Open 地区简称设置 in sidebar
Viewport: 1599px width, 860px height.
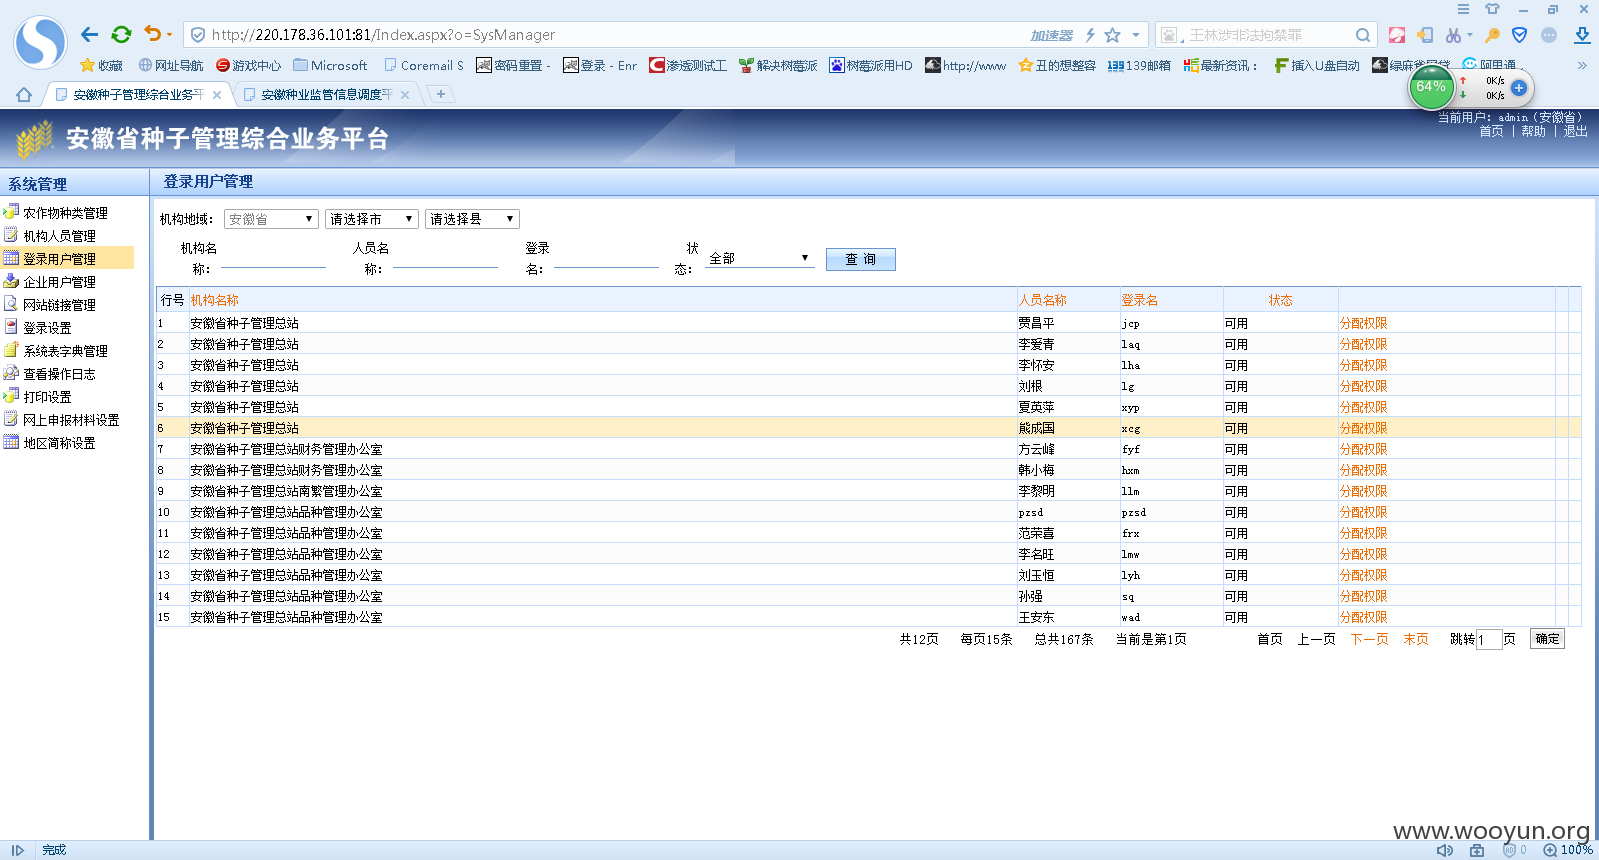pos(59,443)
